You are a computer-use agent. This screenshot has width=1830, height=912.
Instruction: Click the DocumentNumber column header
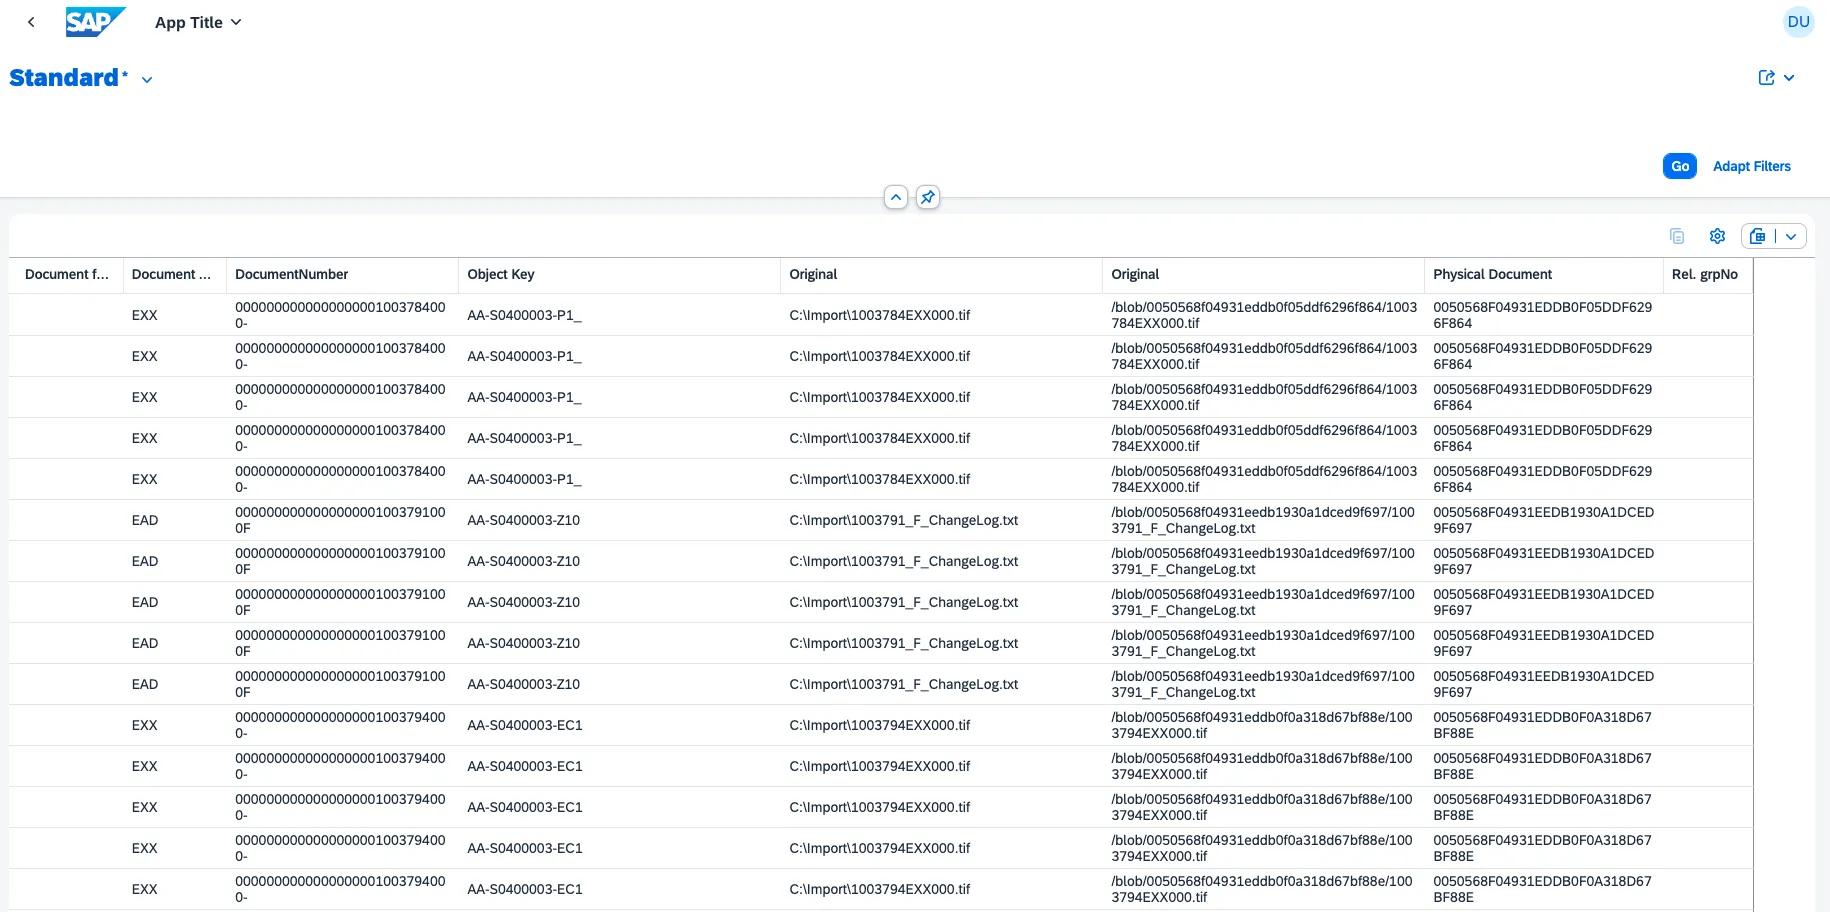[x=292, y=274]
